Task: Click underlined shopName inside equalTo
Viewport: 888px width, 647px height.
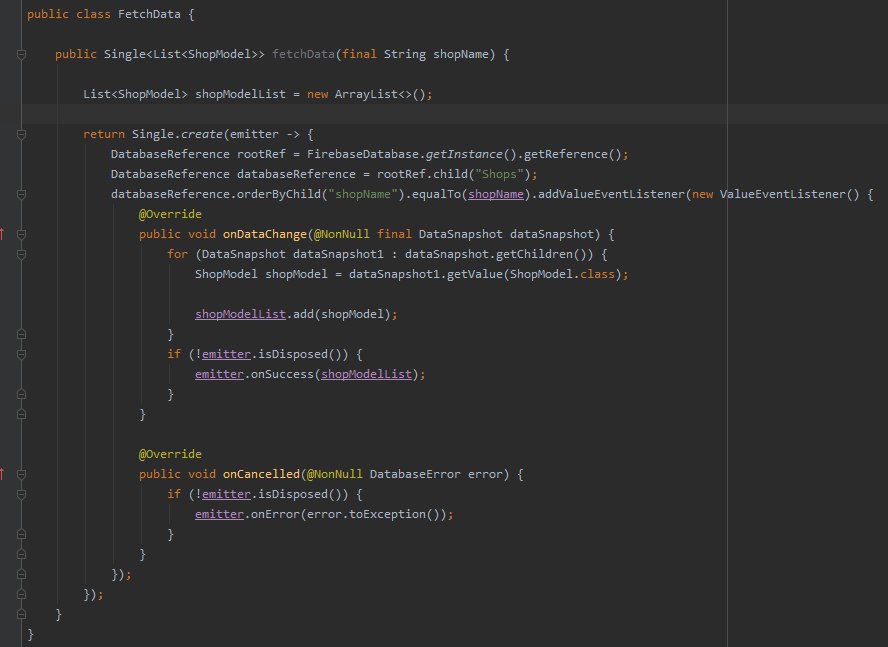Action: (496, 194)
